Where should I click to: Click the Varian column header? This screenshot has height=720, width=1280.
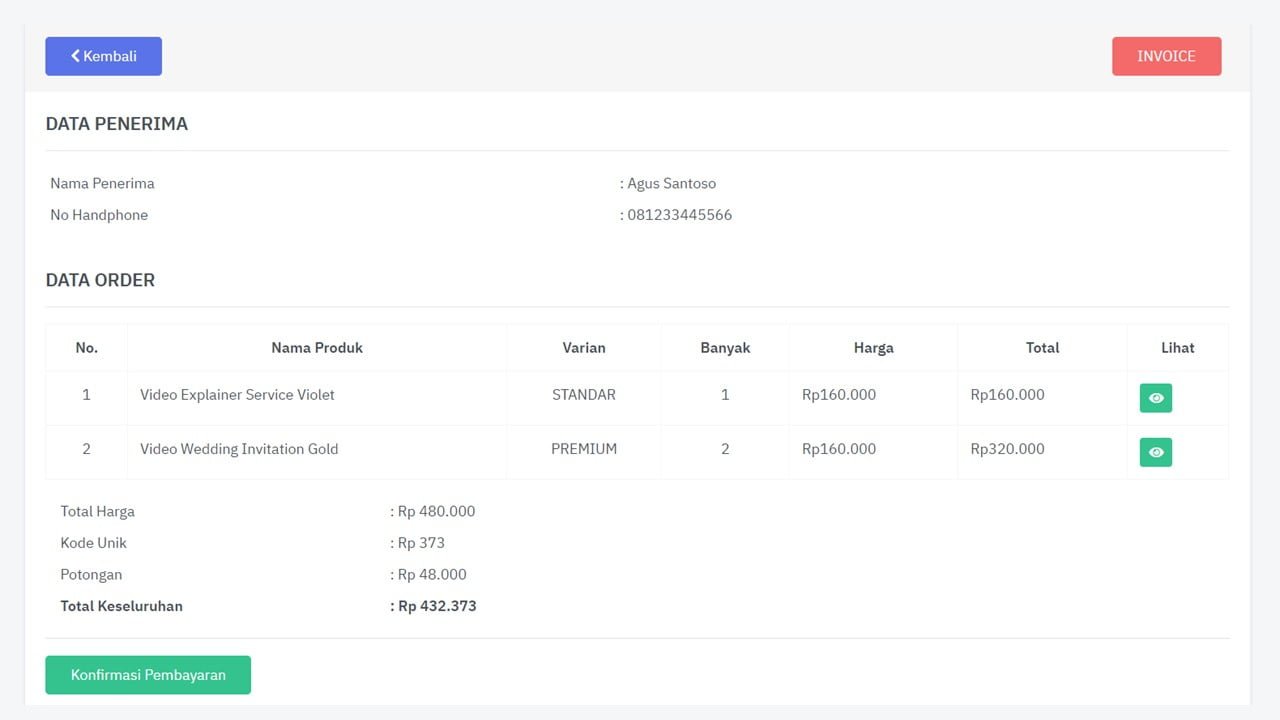(583, 348)
